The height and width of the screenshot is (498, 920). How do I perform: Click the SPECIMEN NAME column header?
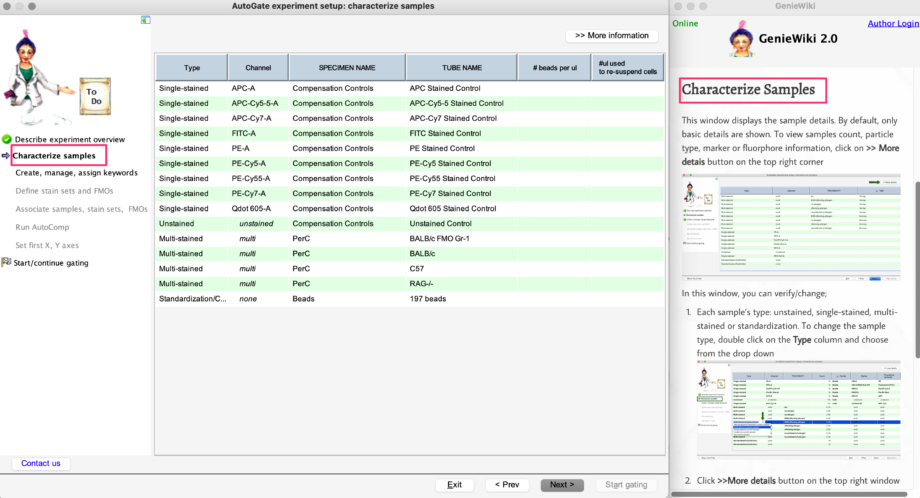(x=346, y=68)
